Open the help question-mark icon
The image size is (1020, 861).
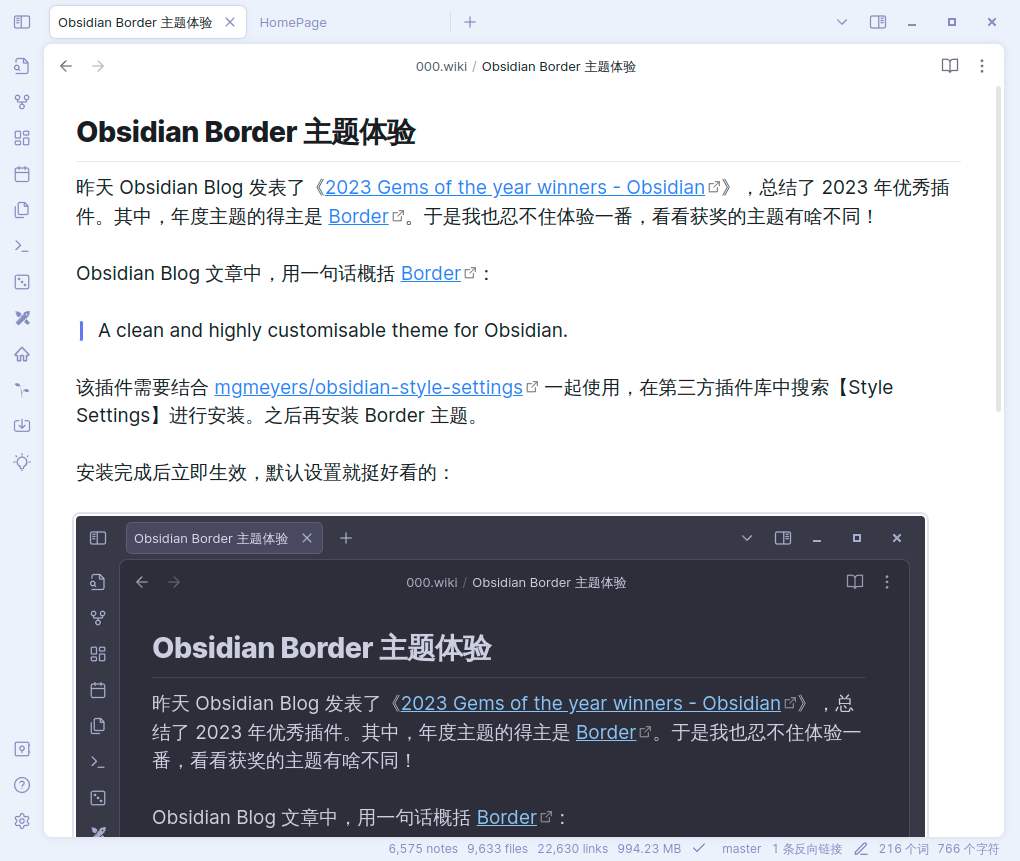[x=21, y=785]
